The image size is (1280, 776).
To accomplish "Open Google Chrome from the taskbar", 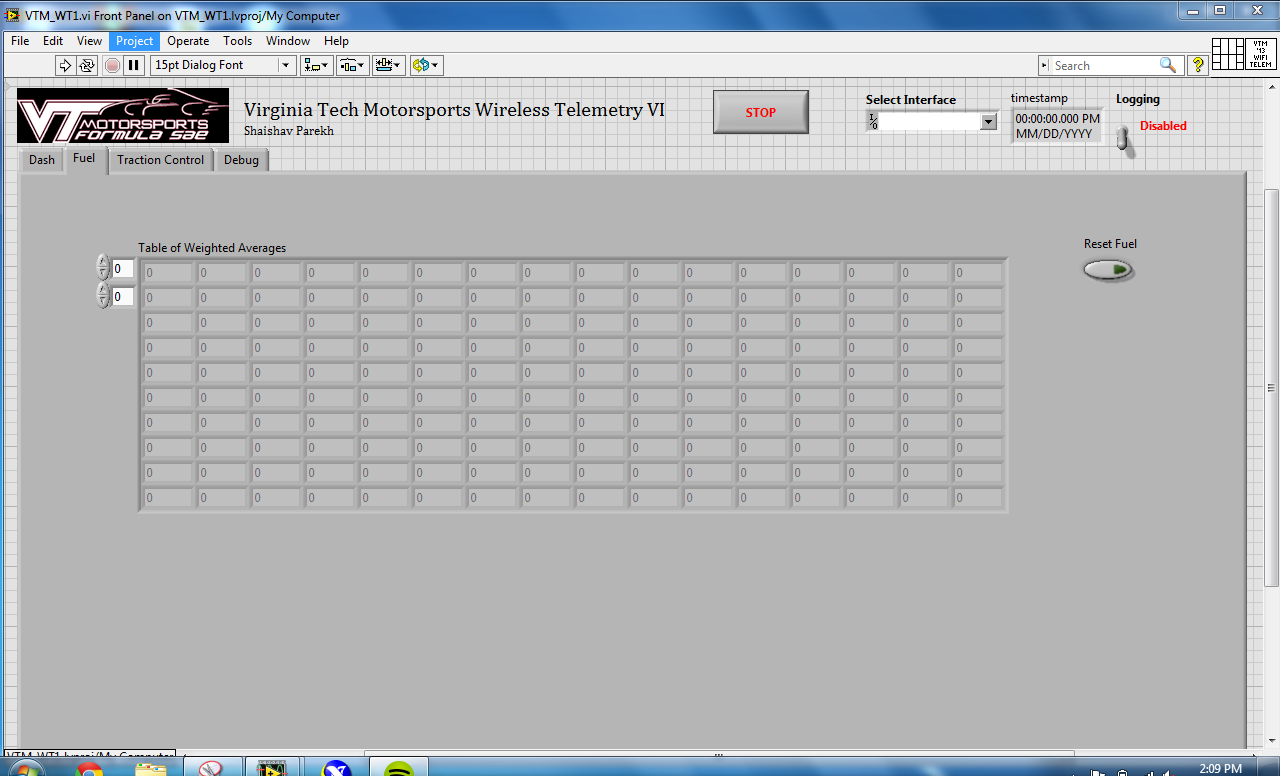I will [x=89, y=770].
